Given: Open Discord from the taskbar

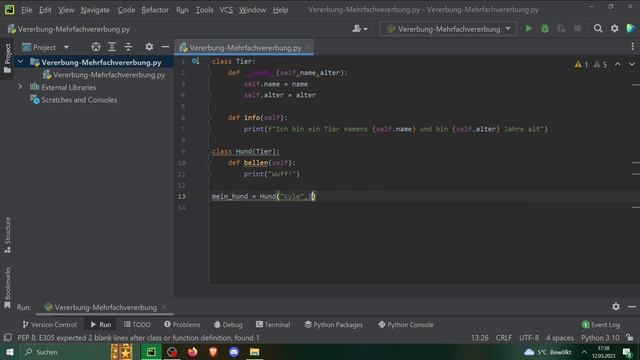Looking at the screenshot, I should (x=234, y=352).
